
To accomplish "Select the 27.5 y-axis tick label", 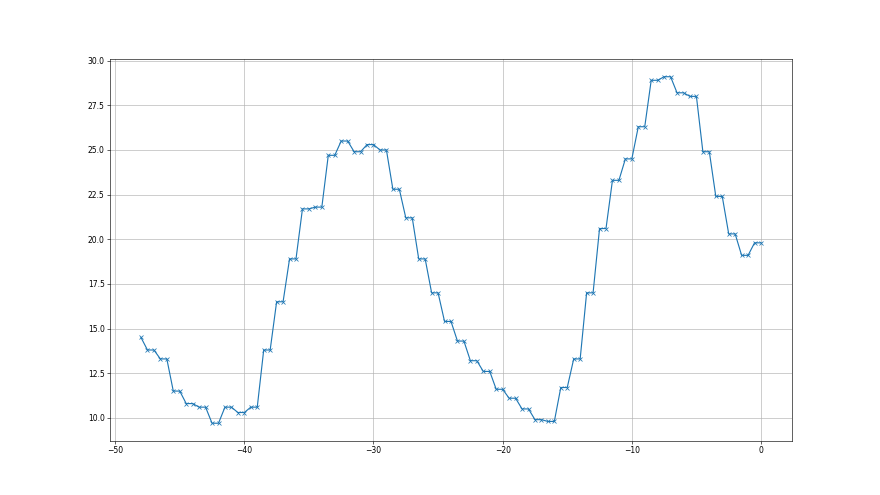I will tap(95, 106).
